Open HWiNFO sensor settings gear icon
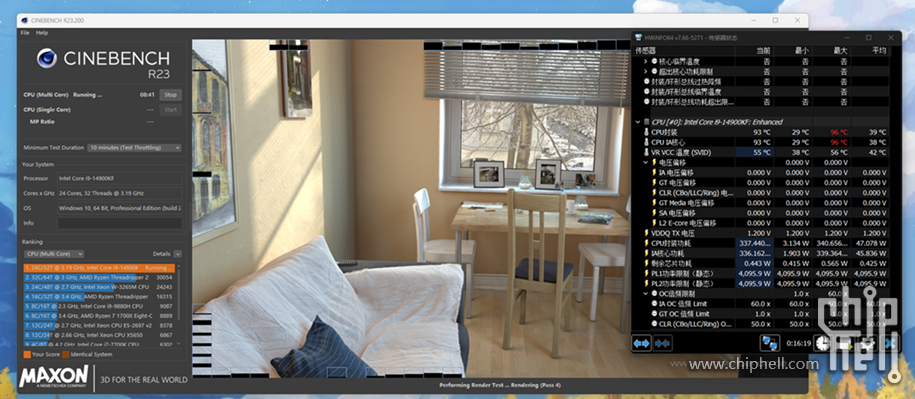This screenshot has width=915, height=399. point(868,344)
